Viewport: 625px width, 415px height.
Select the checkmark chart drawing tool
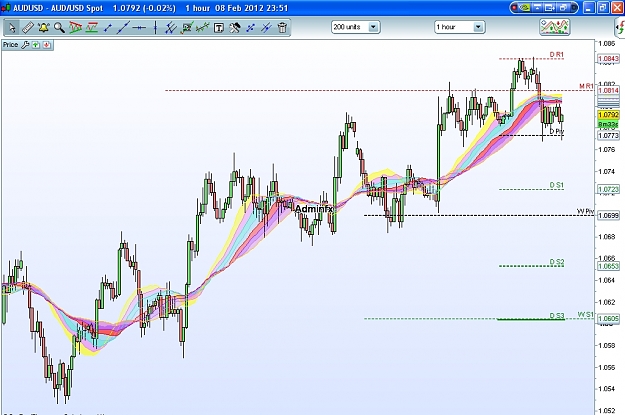tap(187, 28)
